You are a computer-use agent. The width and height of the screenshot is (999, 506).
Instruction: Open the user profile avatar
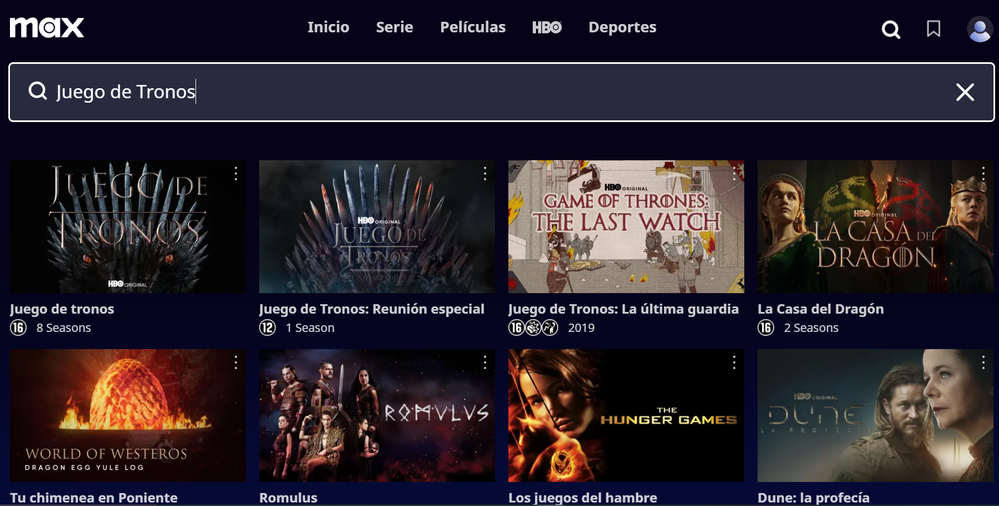pyautogui.click(x=979, y=29)
